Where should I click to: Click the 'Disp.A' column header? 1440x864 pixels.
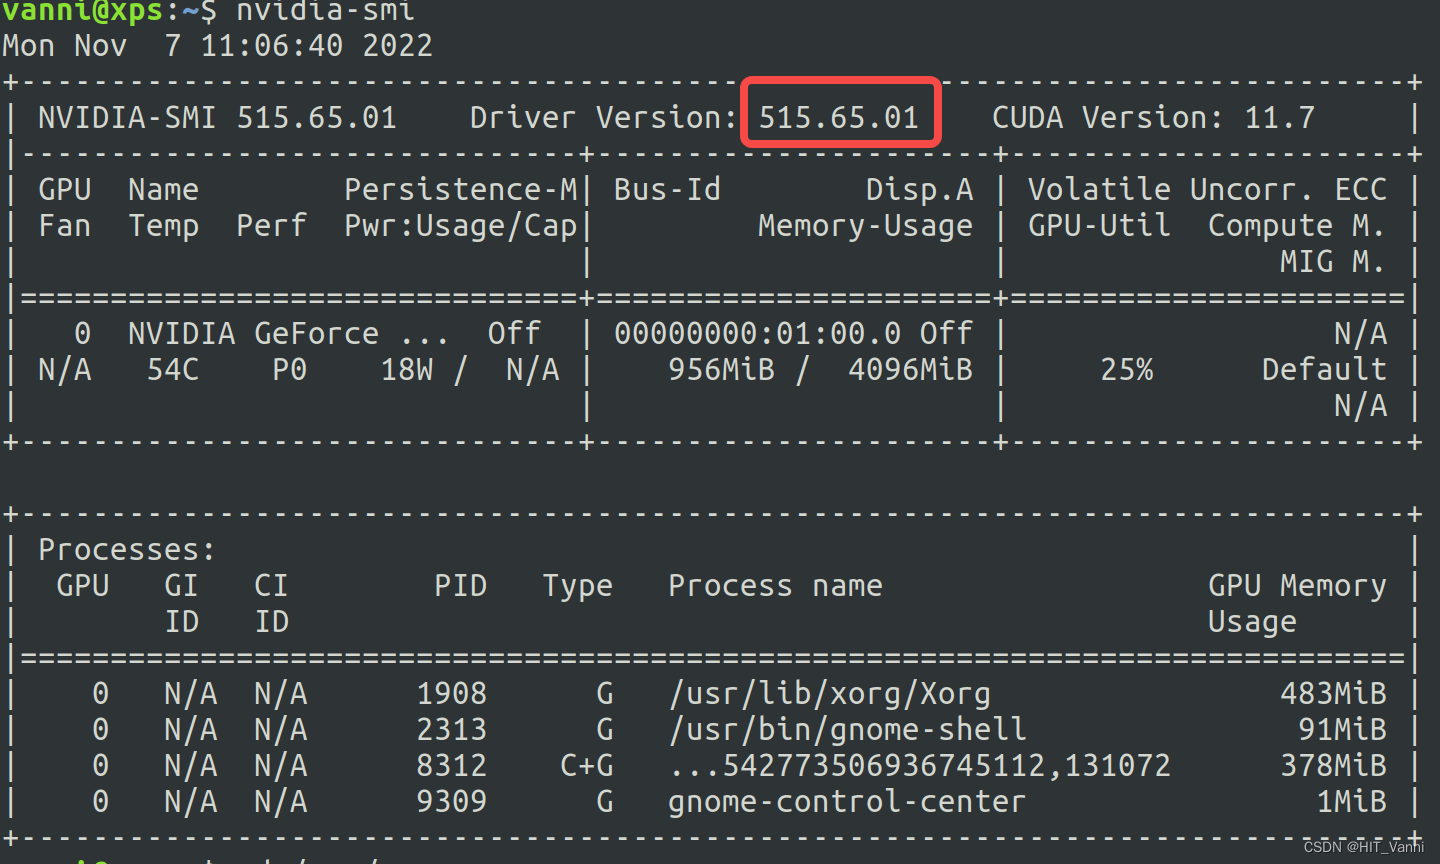(x=919, y=190)
